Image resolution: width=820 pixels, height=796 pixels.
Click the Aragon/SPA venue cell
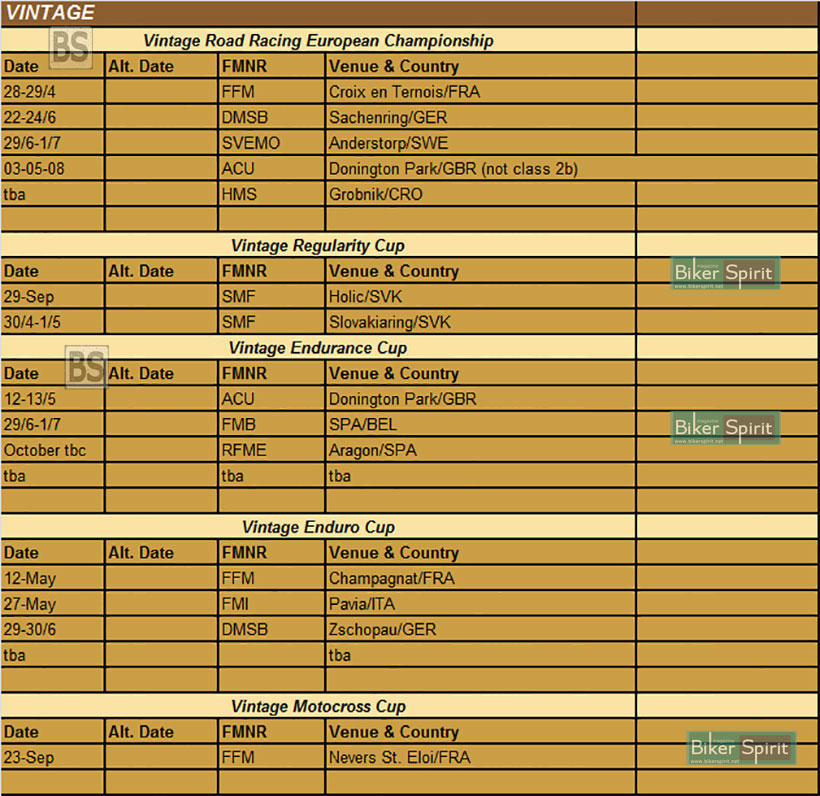(373, 450)
